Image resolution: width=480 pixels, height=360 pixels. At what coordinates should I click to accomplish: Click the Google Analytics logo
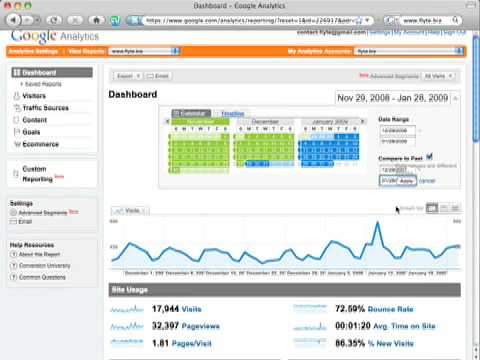55,36
